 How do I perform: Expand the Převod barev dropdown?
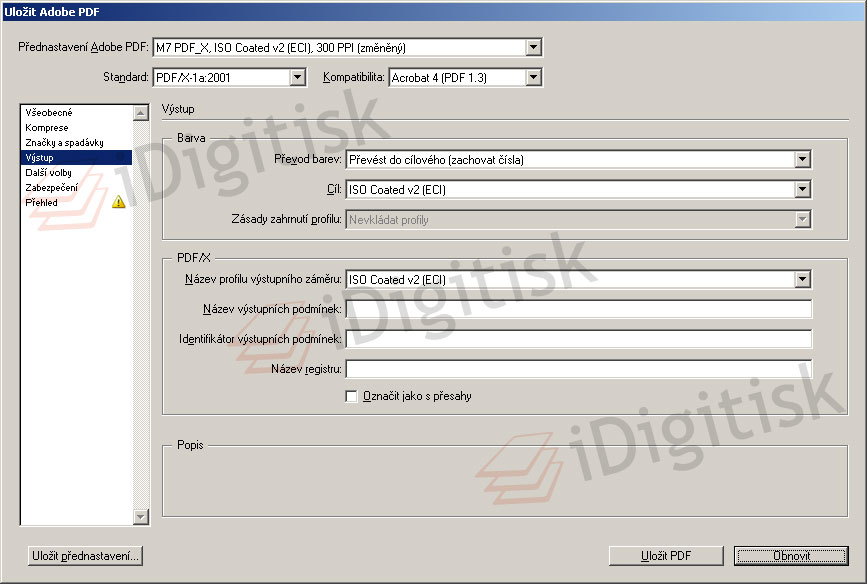click(578, 160)
